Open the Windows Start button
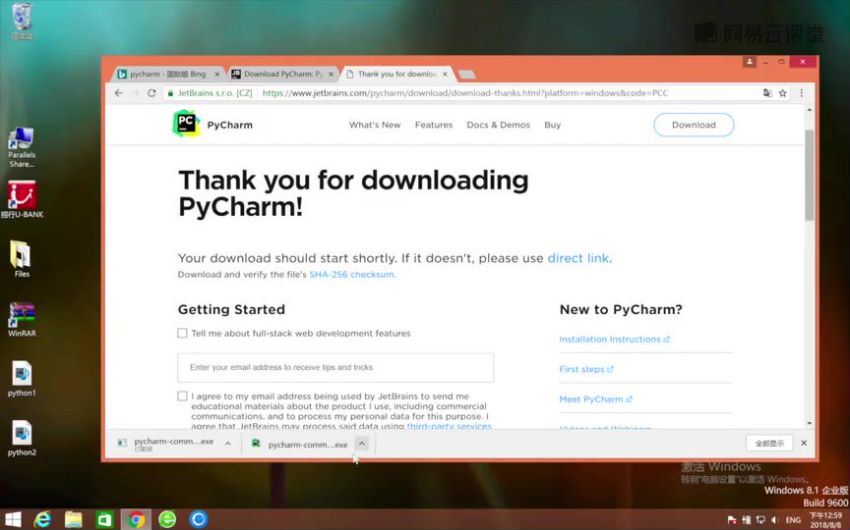Image resolution: width=850 pixels, height=530 pixels. [12, 519]
